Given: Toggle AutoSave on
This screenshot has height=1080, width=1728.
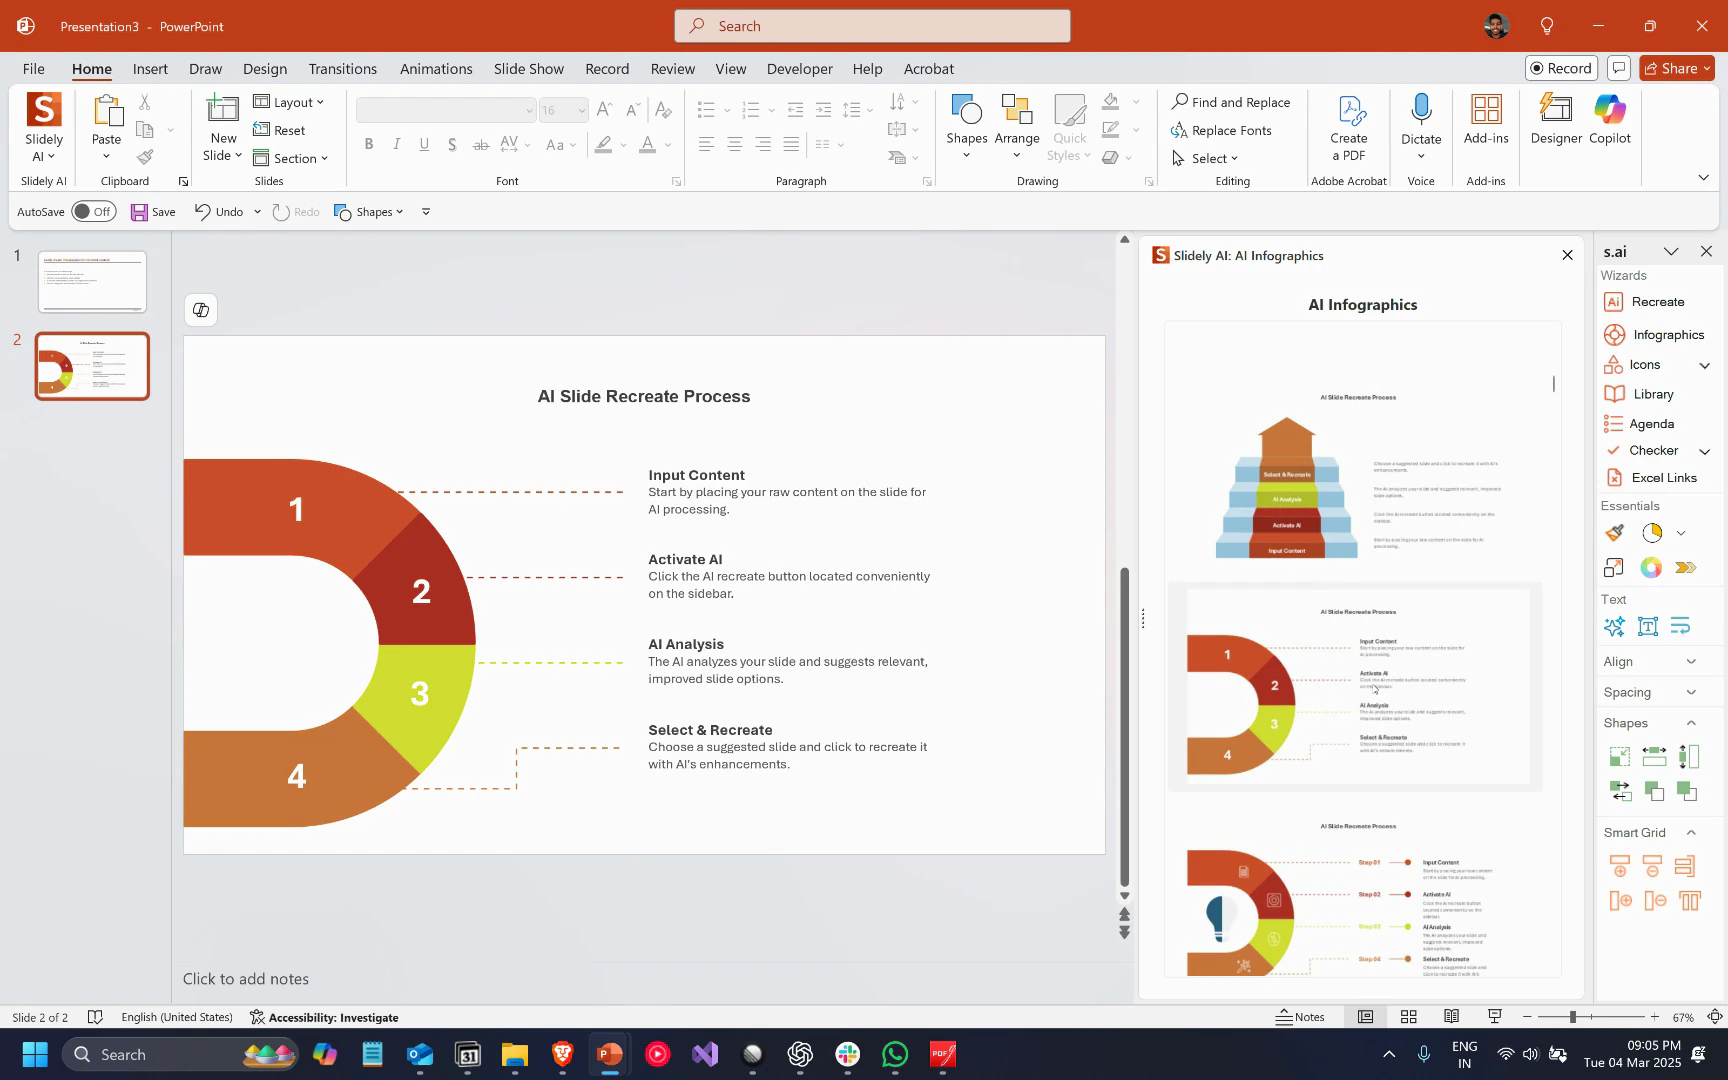Looking at the screenshot, I should [x=94, y=211].
